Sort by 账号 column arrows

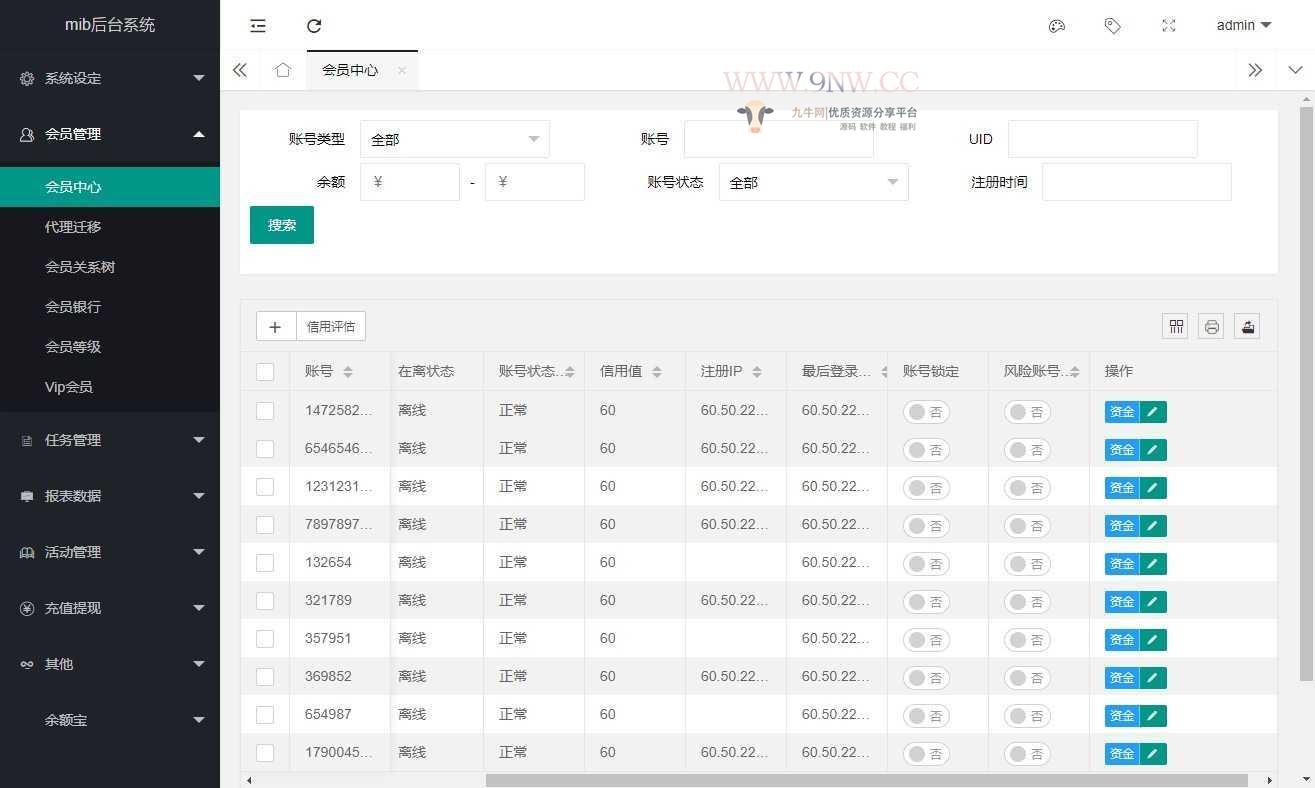[x=348, y=372]
